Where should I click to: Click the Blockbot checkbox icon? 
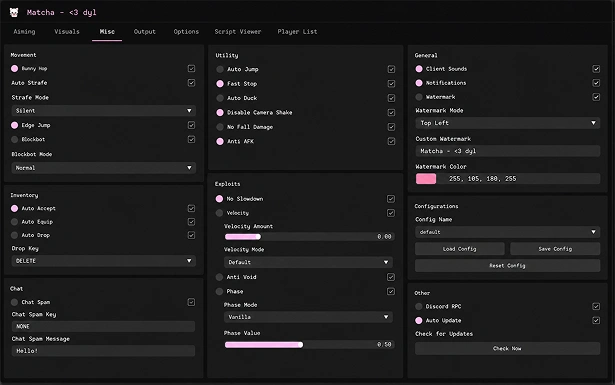(191, 139)
